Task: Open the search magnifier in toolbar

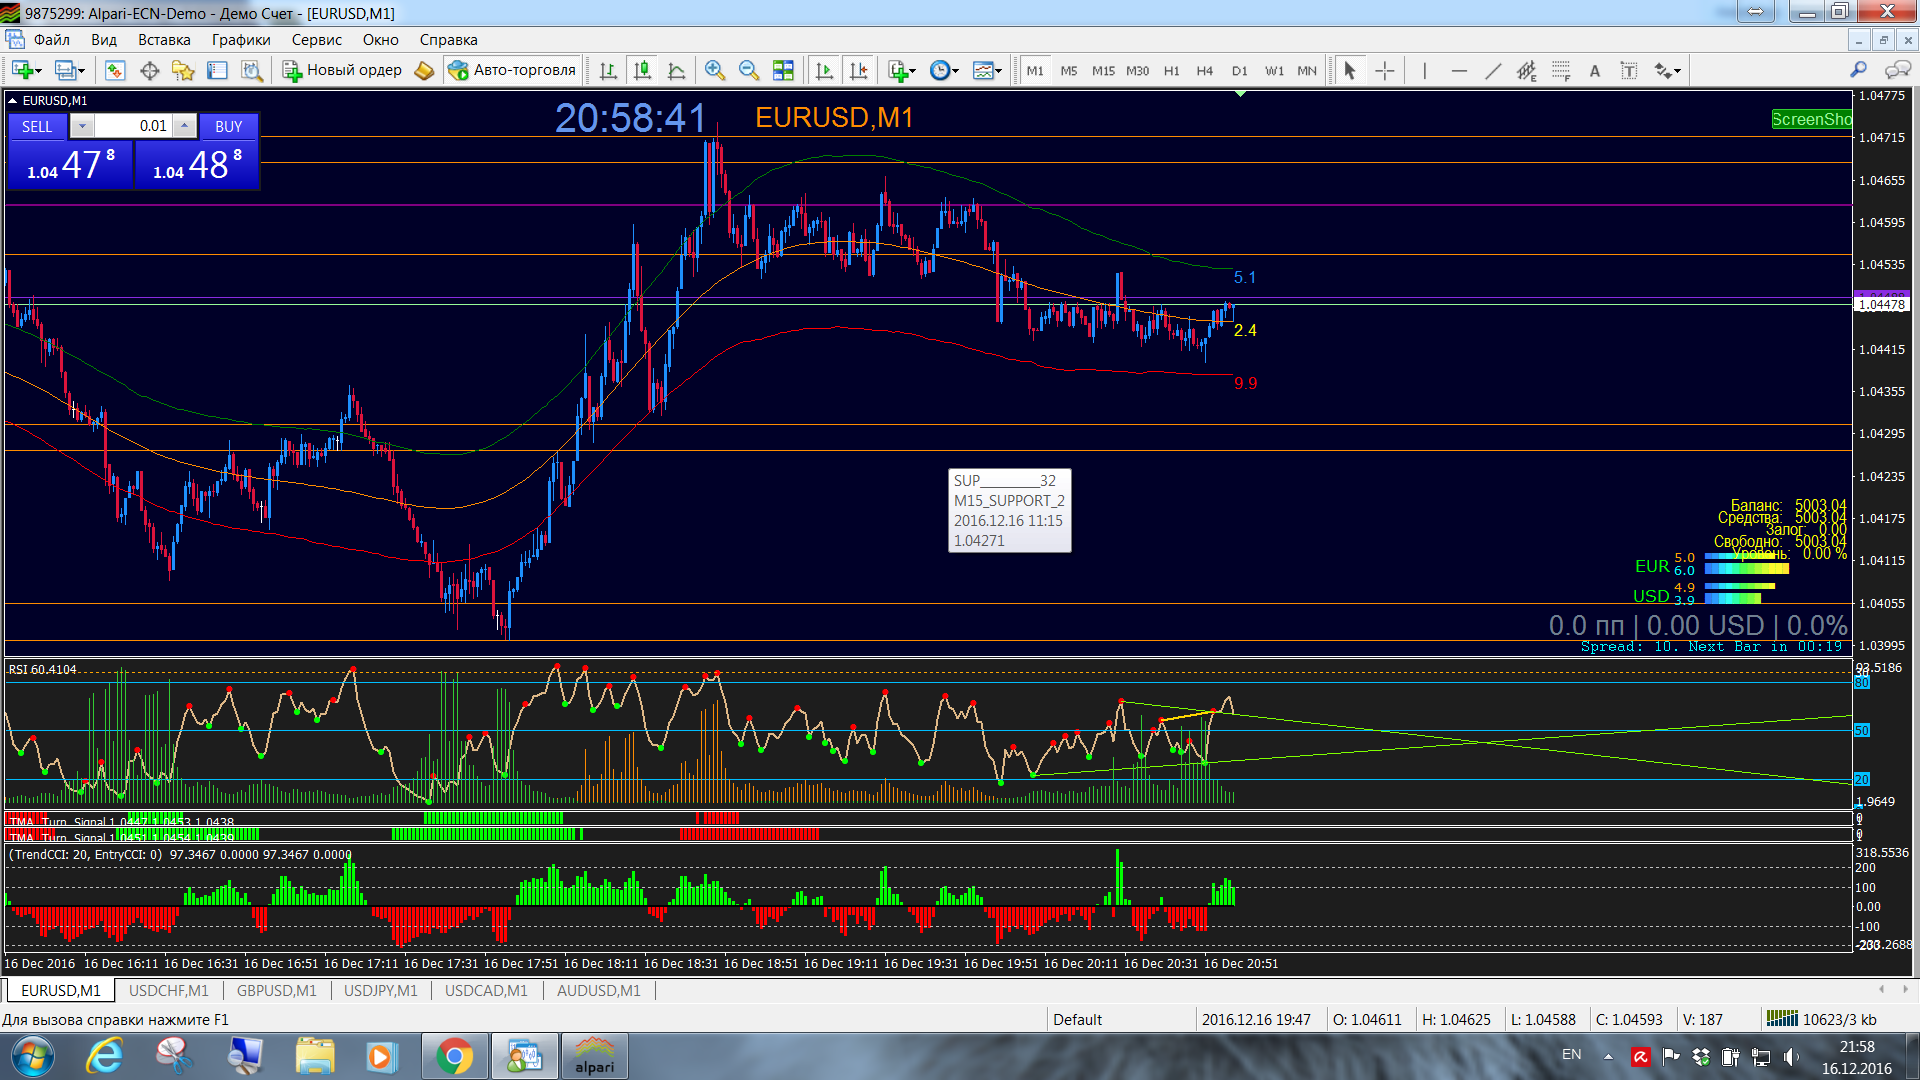Action: point(1858,69)
